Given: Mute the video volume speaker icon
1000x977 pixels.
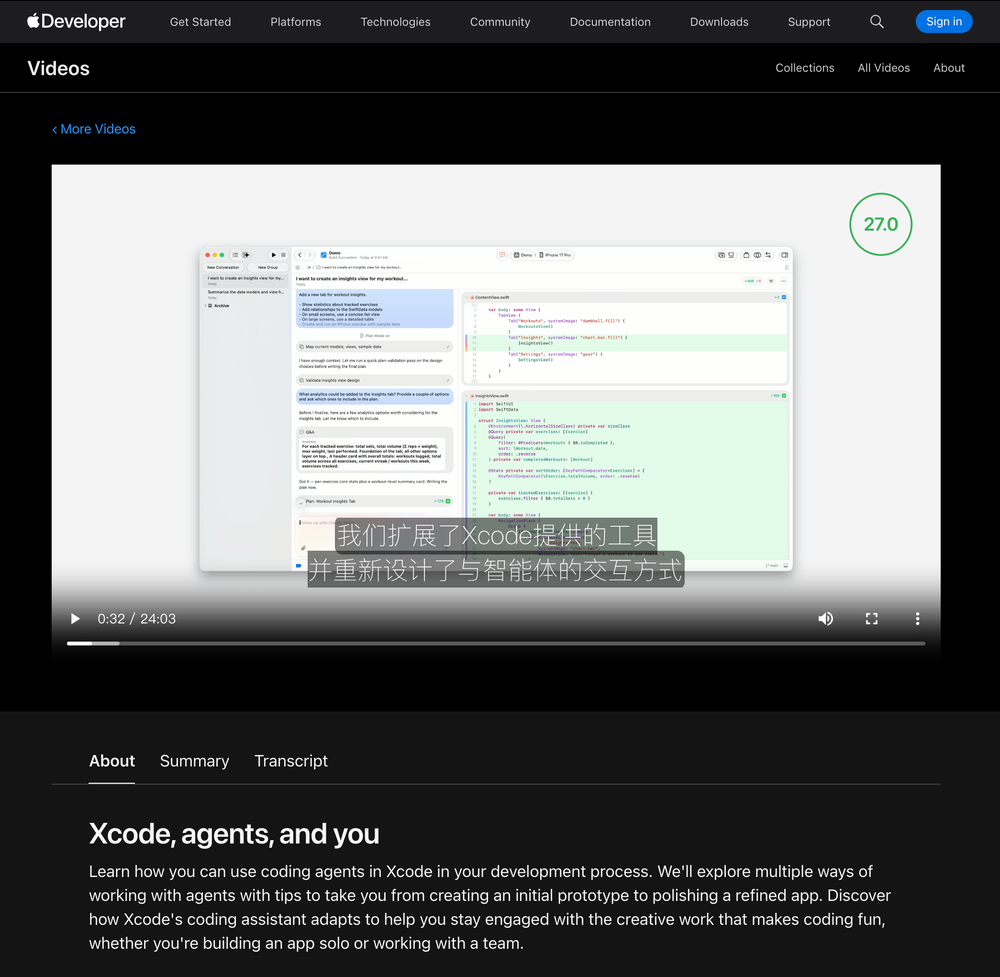Looking at the screenshot, I should click(825, 619).
